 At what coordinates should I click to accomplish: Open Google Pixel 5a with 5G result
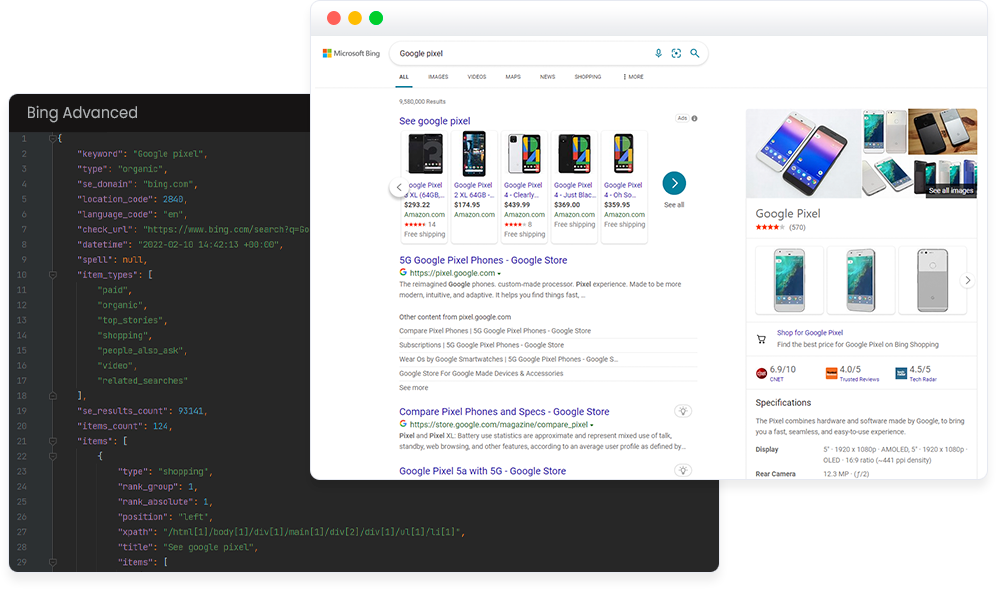(x=482, y=471)
